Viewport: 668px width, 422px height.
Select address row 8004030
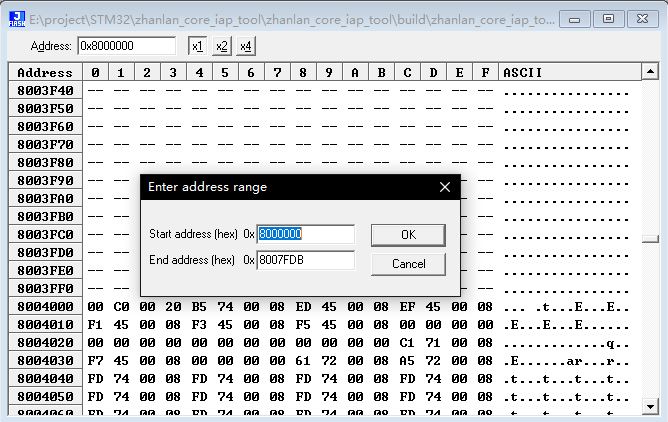(x=45, y=361)
